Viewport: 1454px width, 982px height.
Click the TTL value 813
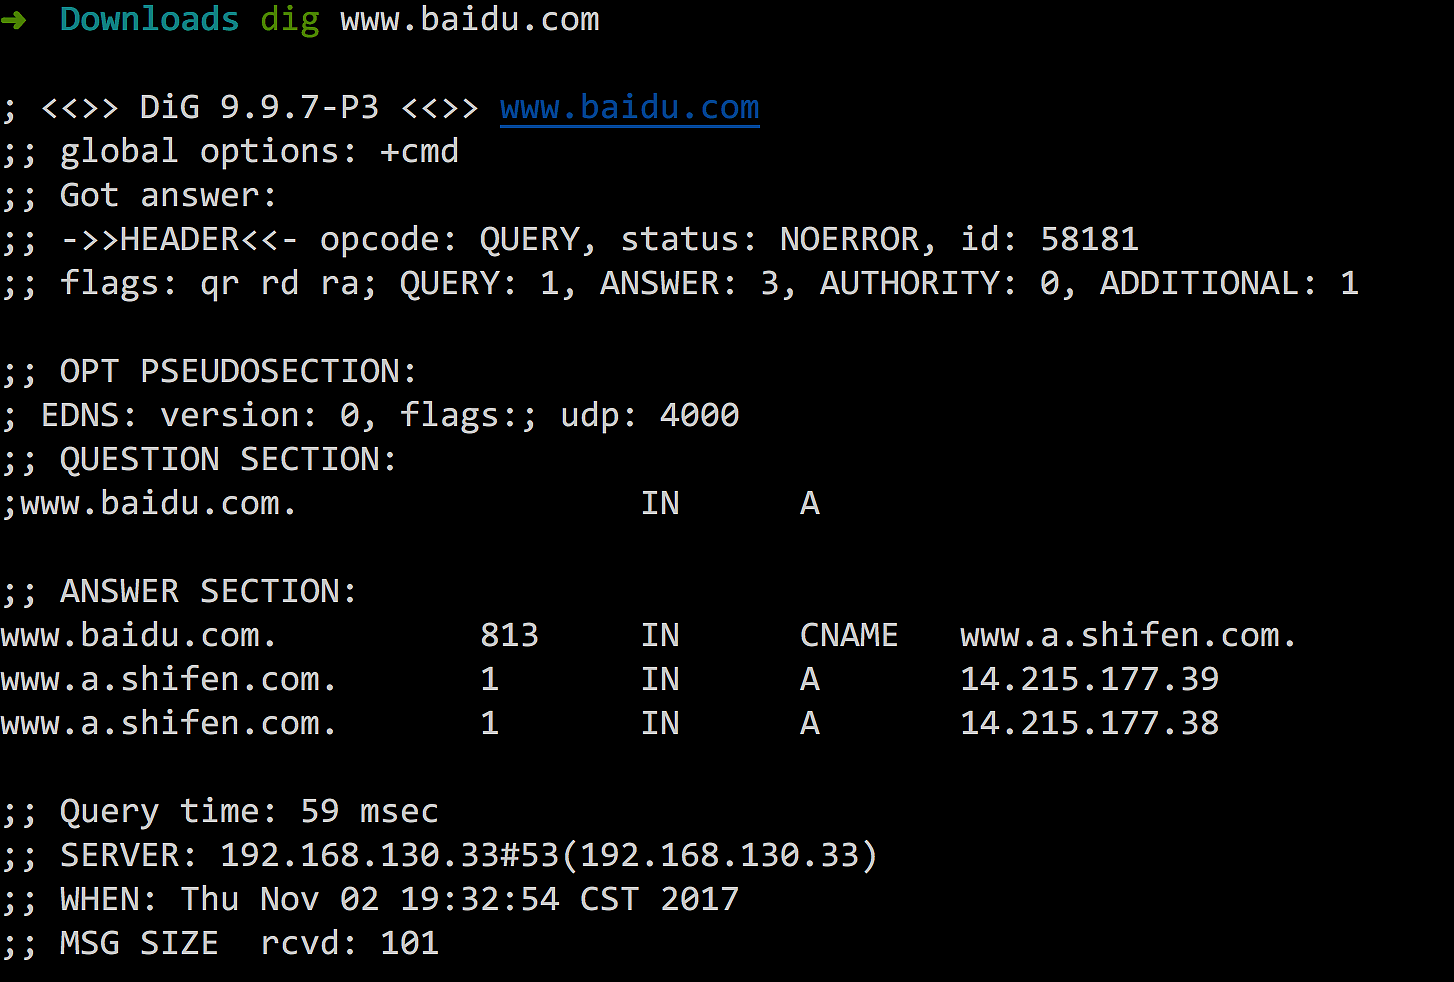pos(509,635)
